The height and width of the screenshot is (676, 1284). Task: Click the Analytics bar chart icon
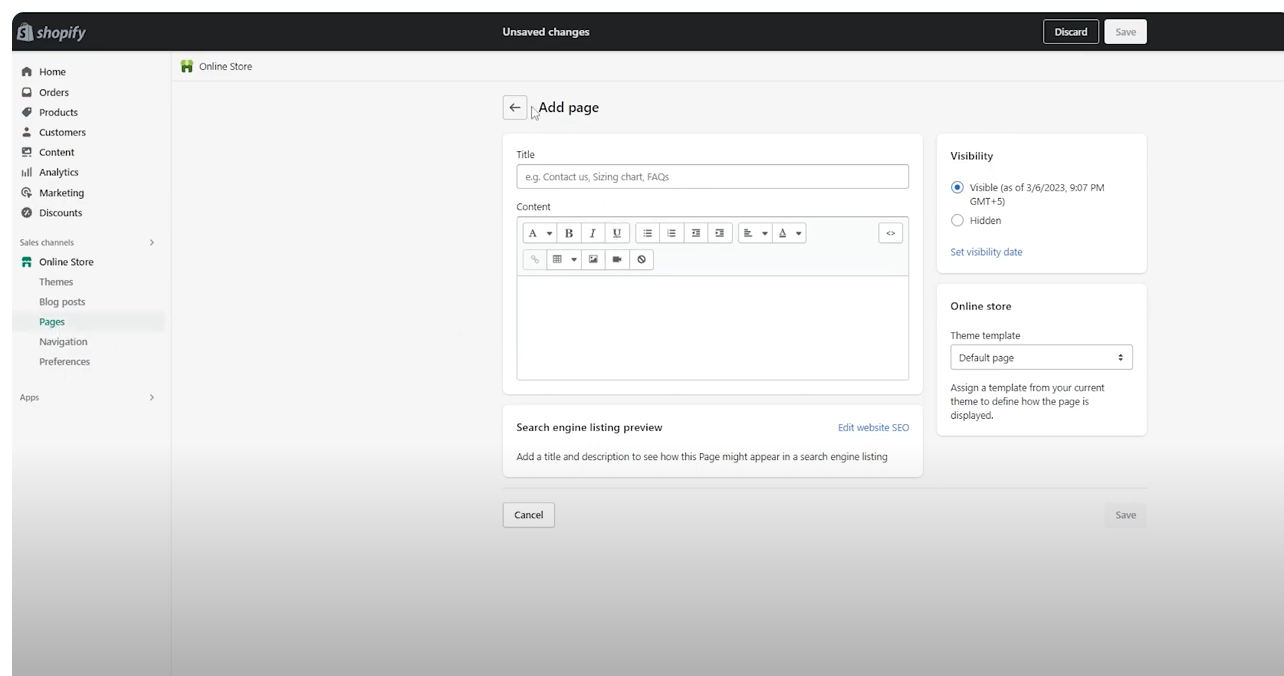coord(27,172)
